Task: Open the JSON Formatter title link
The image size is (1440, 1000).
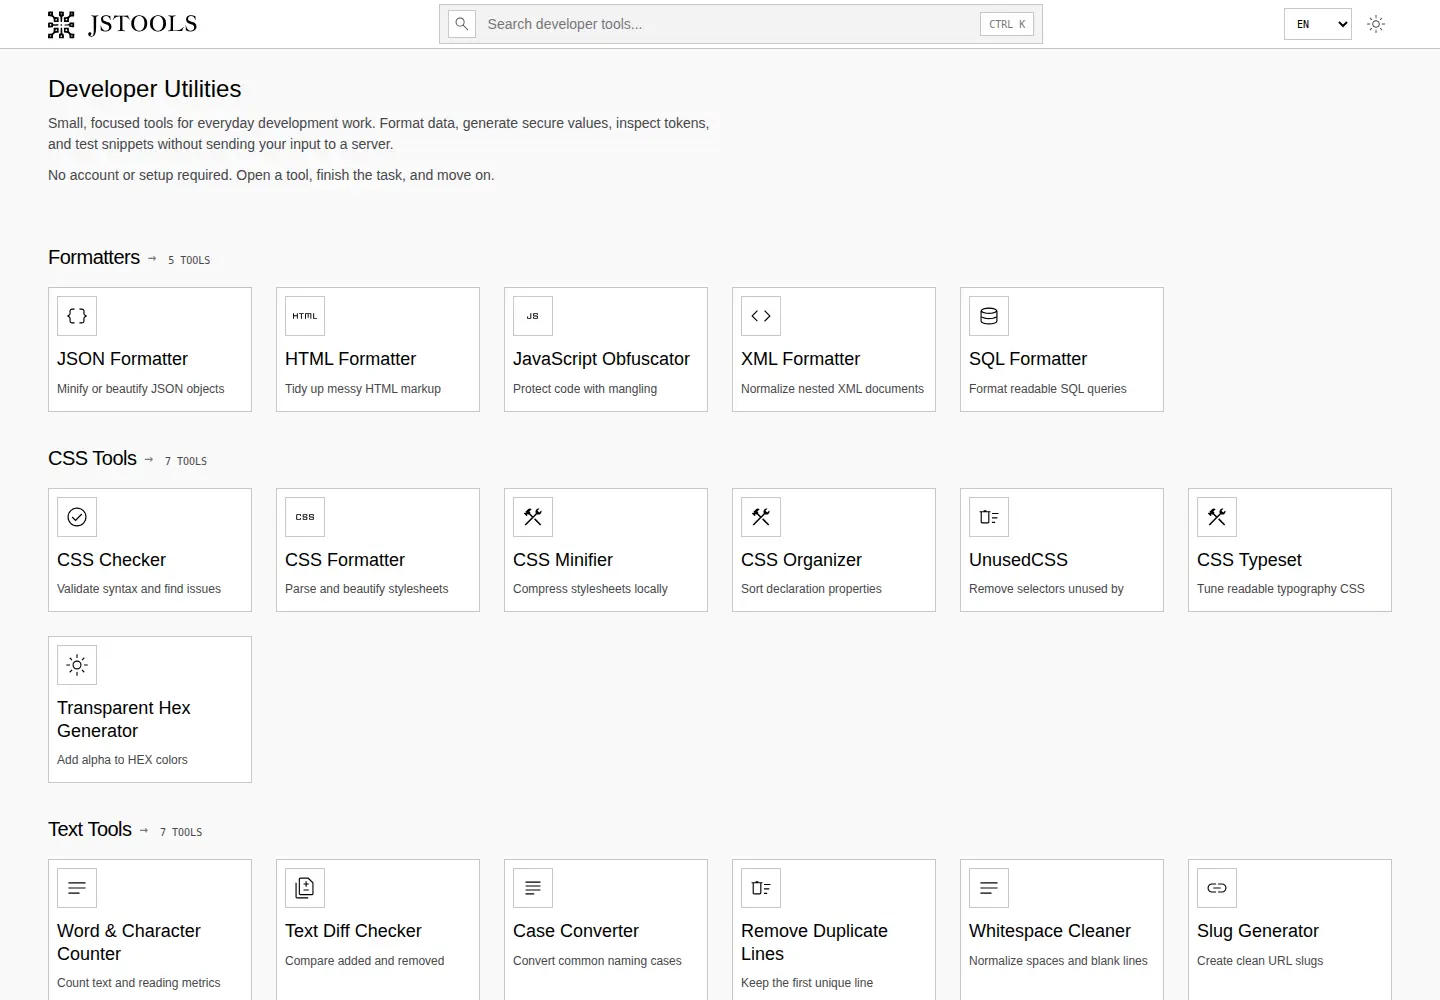Action: [122, 359]
